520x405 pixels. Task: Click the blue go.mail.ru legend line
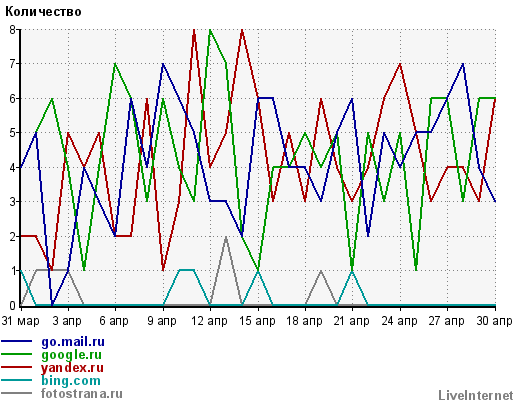tap(17, 341)
